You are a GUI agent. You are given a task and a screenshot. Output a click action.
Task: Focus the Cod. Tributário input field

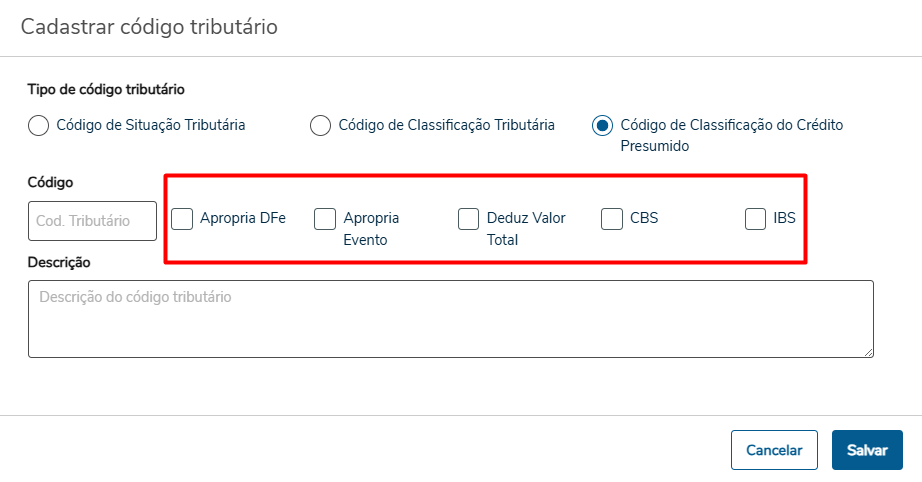(x=92, y=221)
